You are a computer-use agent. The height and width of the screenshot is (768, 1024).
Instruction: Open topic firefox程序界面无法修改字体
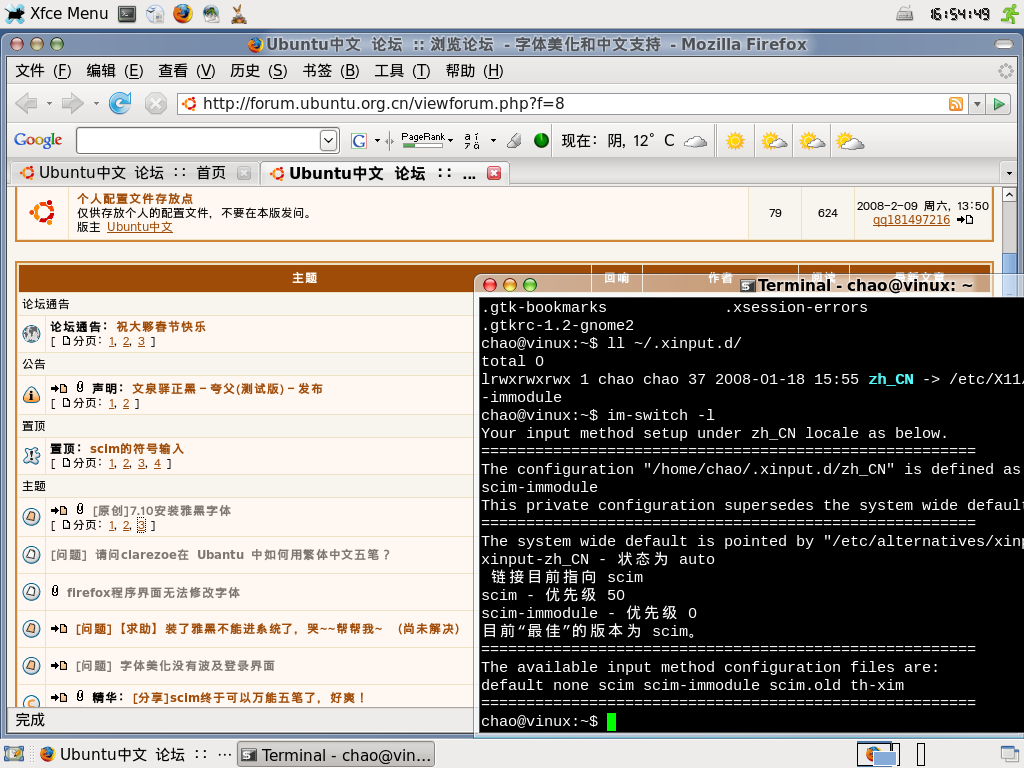(153, 592)
